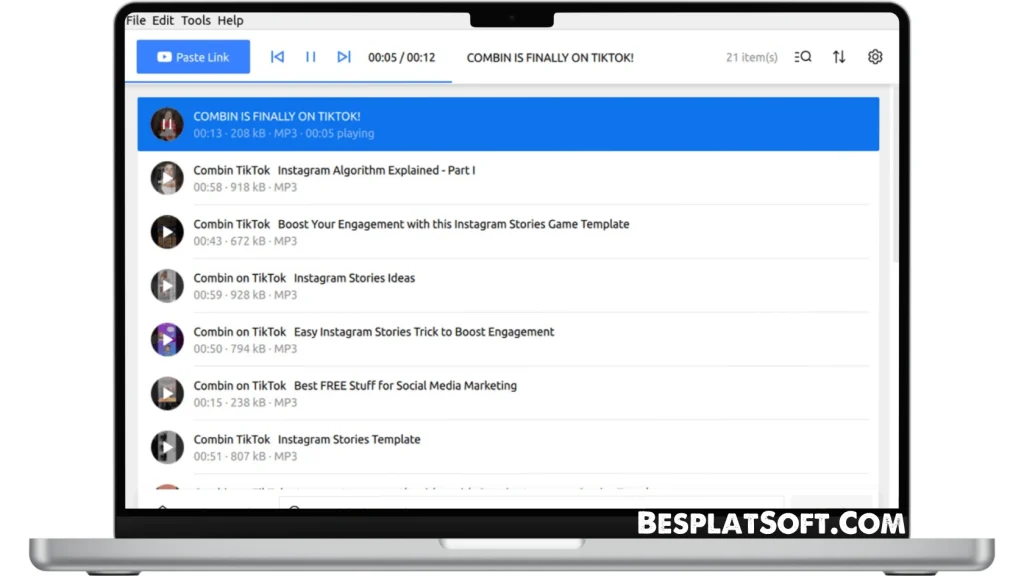The width and height of the screenshot is (1024, 576).
Task: Click the 00:05 / 00:12 time display
Action: point(402,57)
